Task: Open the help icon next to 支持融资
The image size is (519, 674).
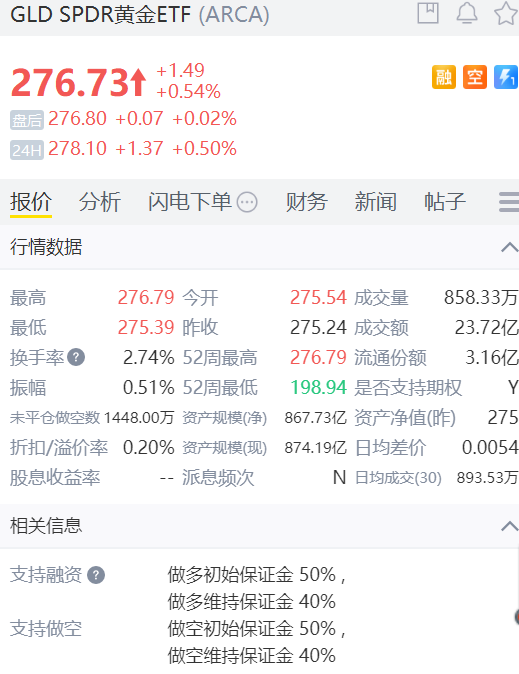Action: [96, 575]
